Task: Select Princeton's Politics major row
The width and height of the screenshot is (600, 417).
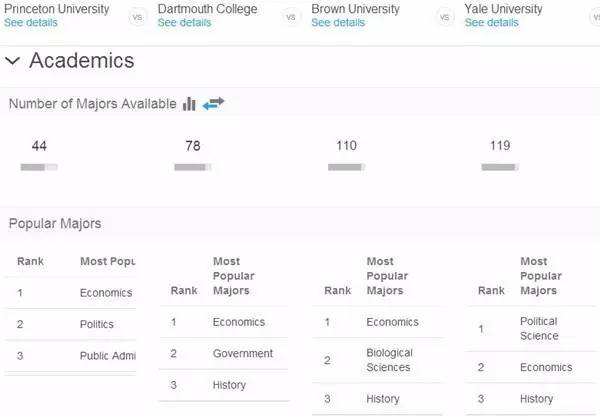Action: 70,324
